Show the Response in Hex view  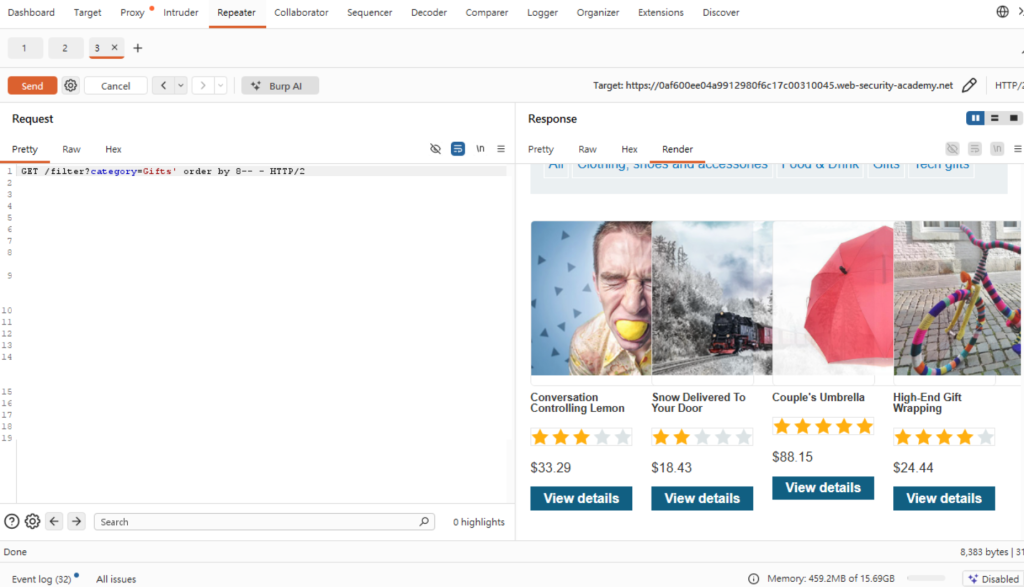pos(630,149)
